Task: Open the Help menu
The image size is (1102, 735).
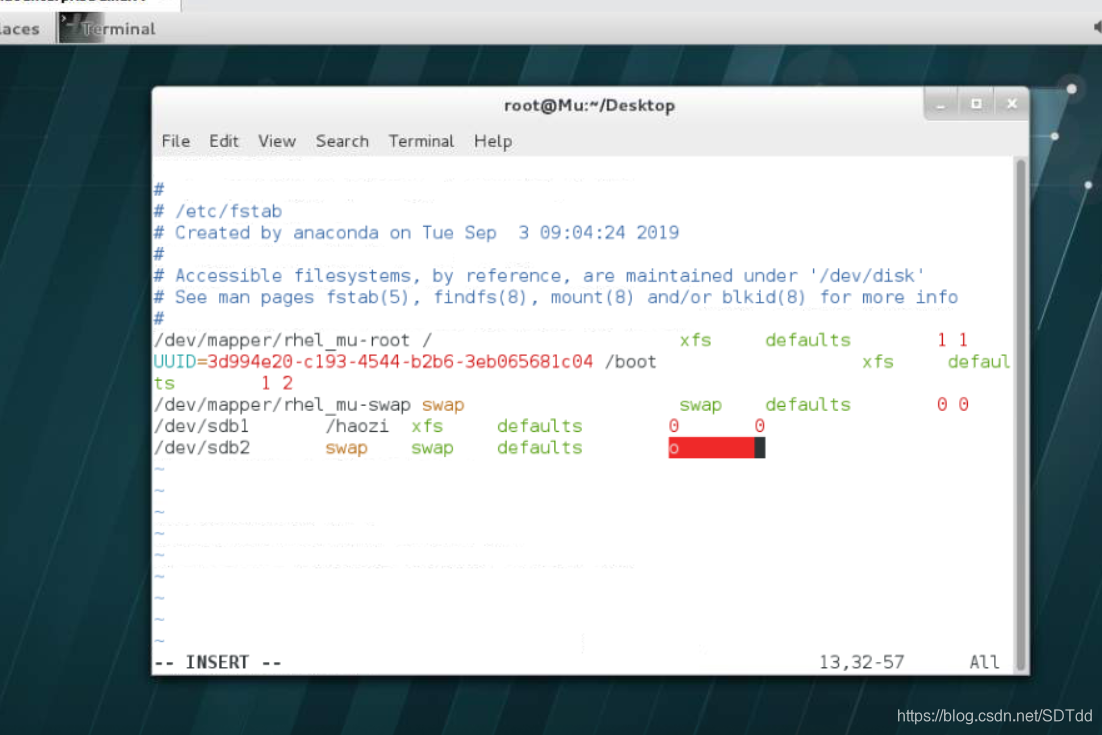Action: pos(493,141)
